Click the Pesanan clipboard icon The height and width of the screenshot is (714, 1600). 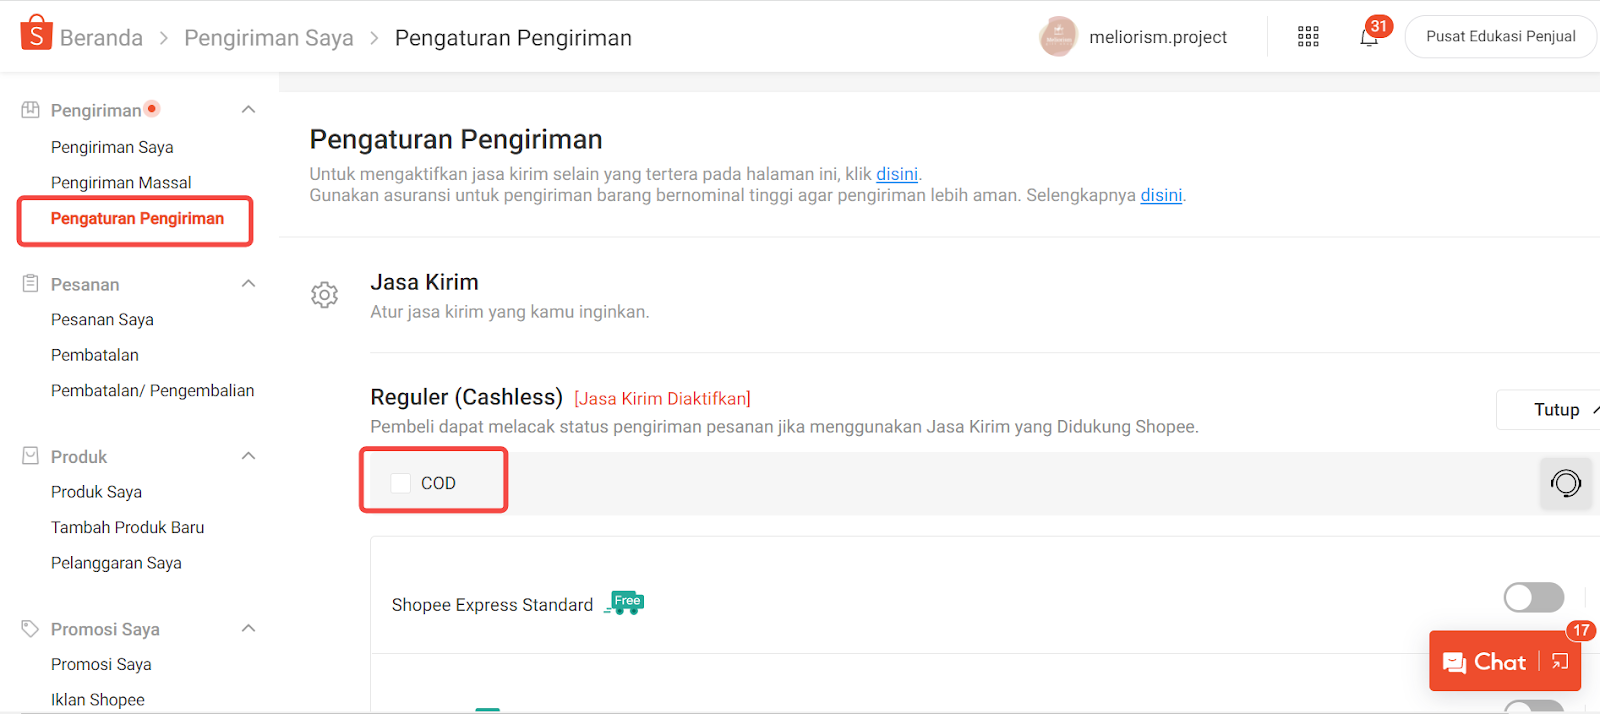[31, 284]
